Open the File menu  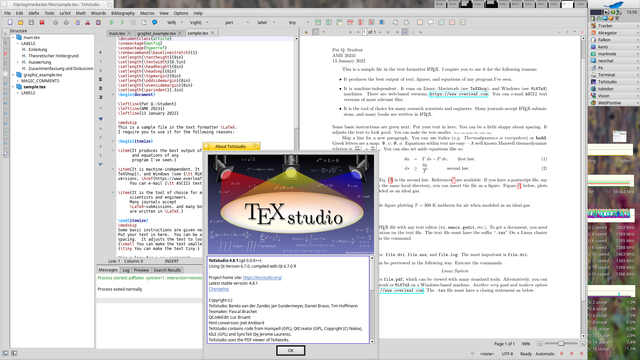click(7, 13)
